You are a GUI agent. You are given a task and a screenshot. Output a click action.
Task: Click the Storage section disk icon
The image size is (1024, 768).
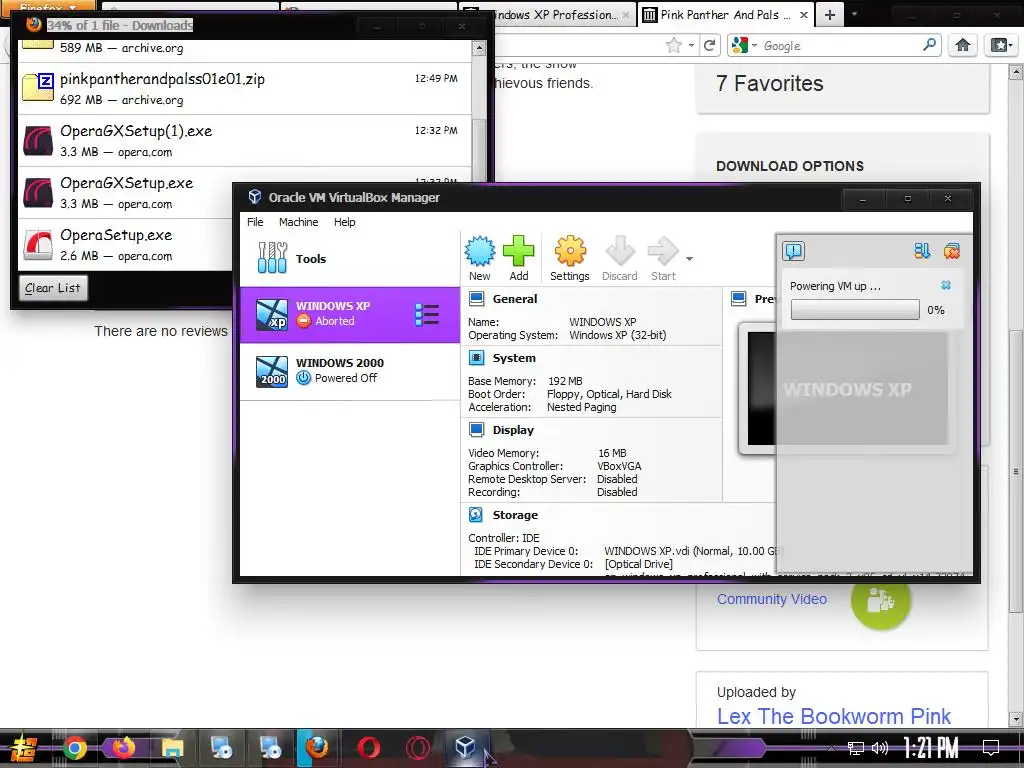476,515
